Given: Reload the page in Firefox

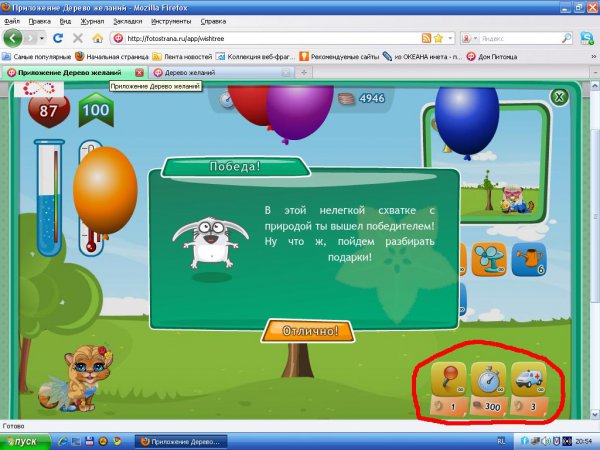Looking at the screenshot, I should tap(61, 38).
